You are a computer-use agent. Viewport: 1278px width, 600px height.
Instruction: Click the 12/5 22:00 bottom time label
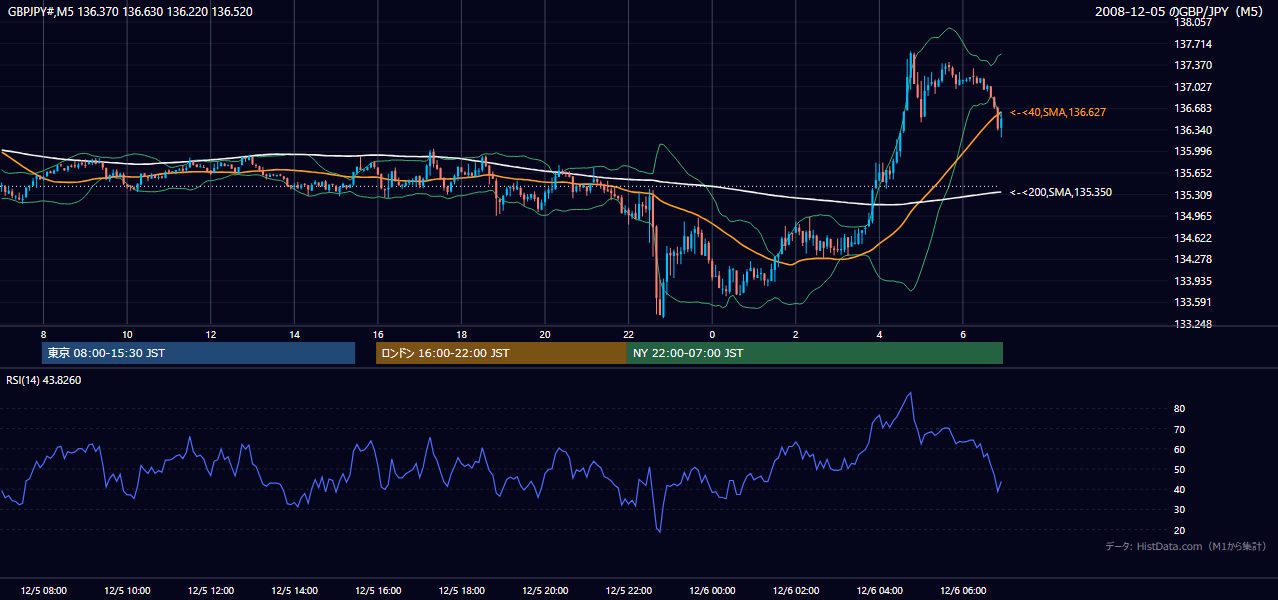[x=628, y=591]
